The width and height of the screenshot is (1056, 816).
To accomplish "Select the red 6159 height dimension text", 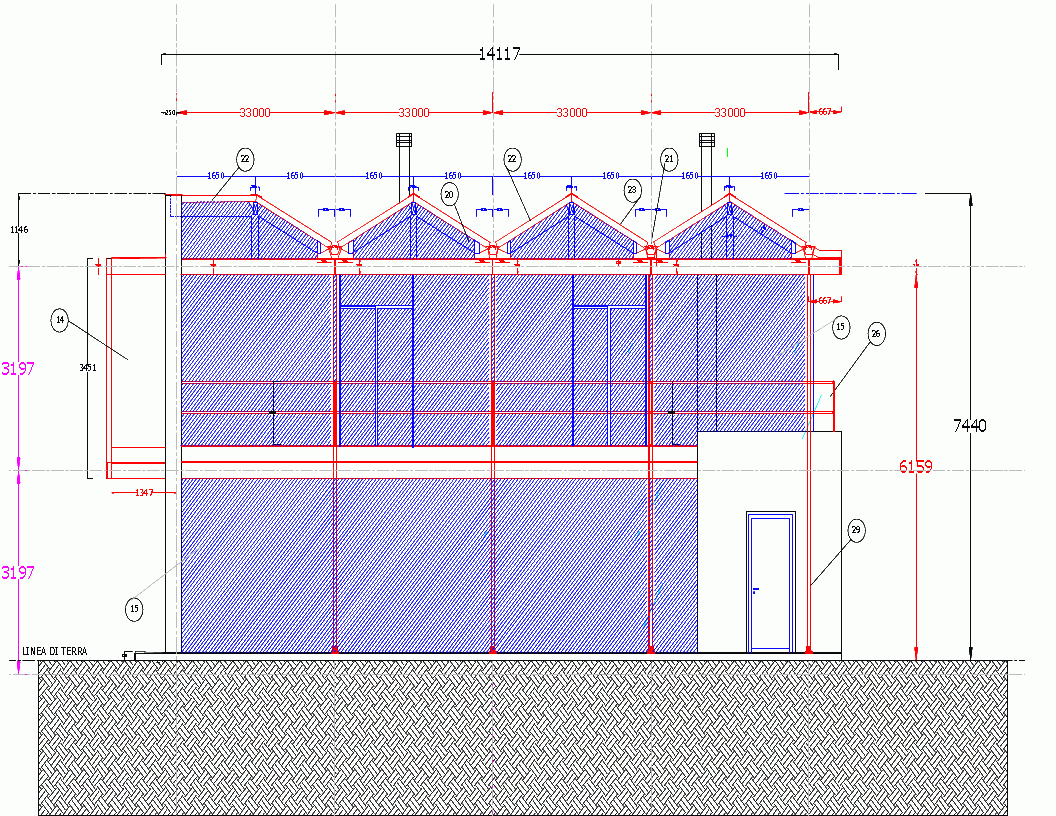I will (915, 467).
